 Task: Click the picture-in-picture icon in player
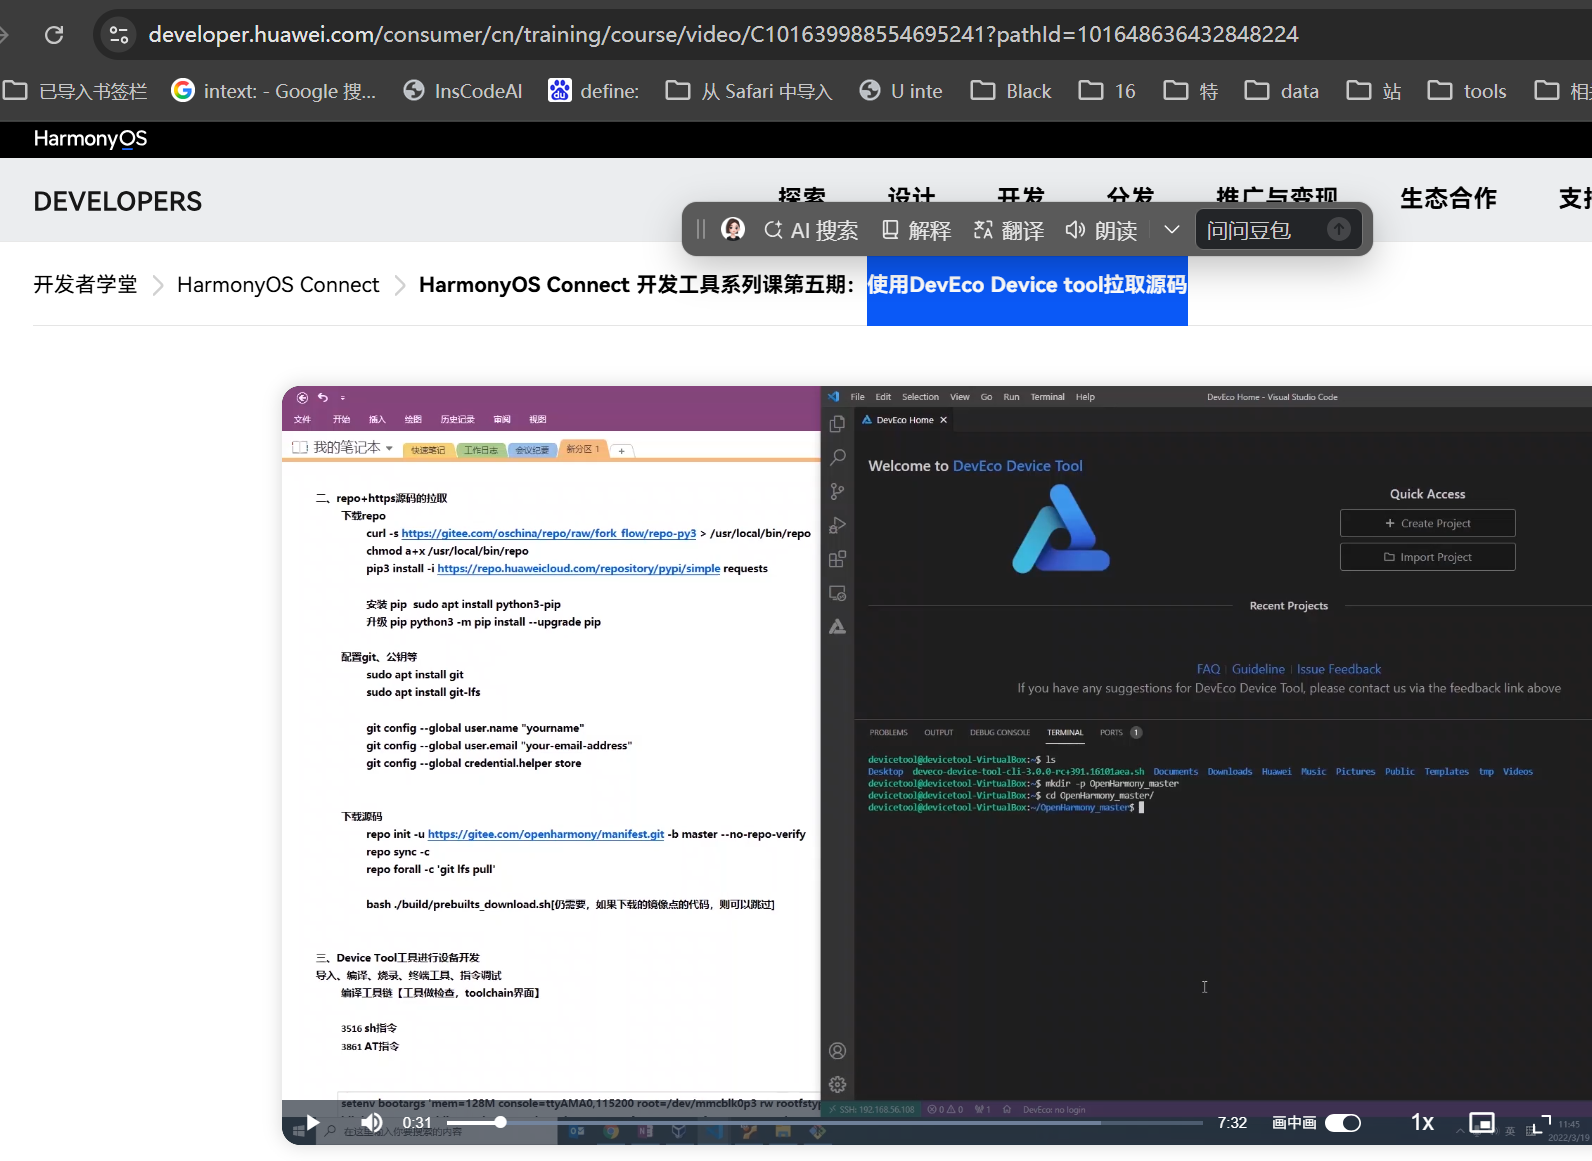pos(1482,1123)
